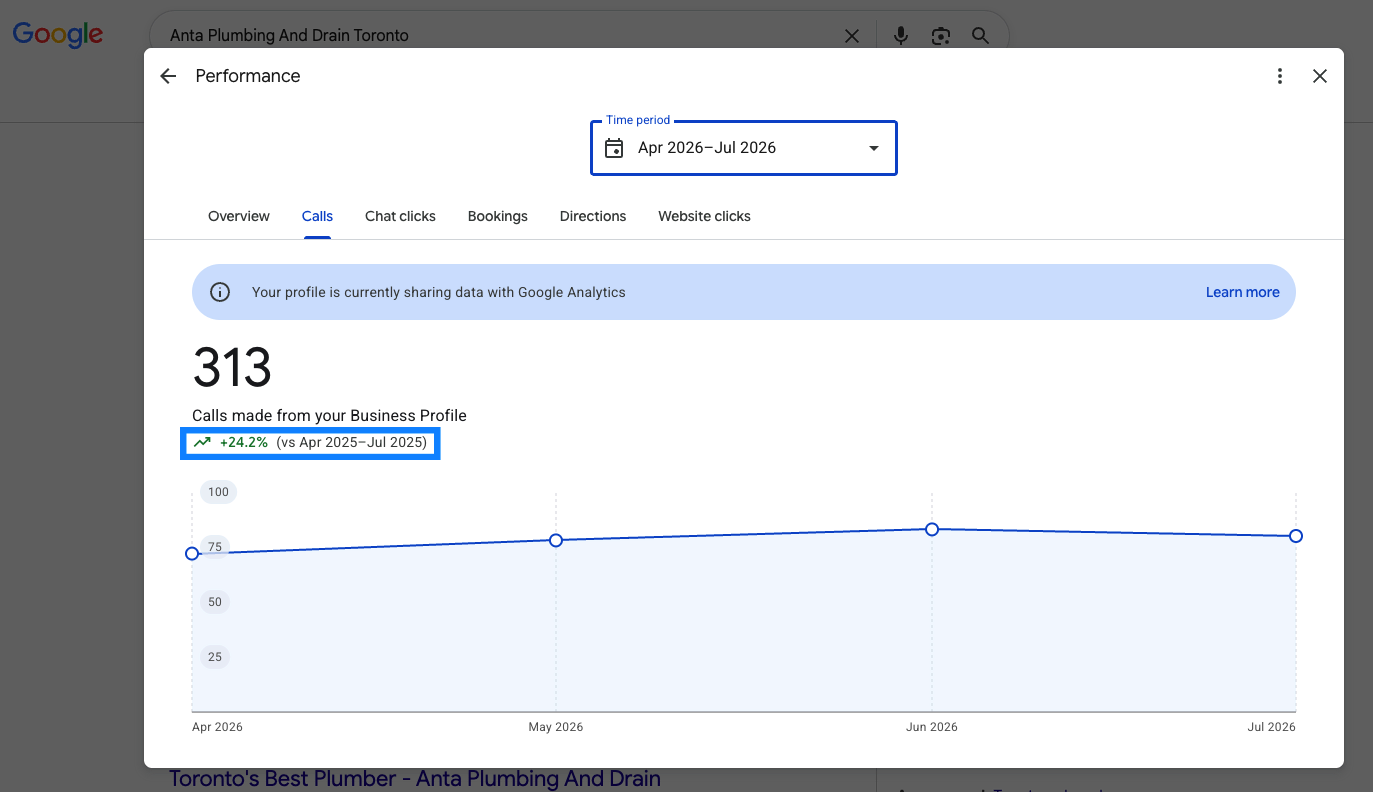Switch to the Bookings tab
The image size is (1373, 792).
point(498,216)
